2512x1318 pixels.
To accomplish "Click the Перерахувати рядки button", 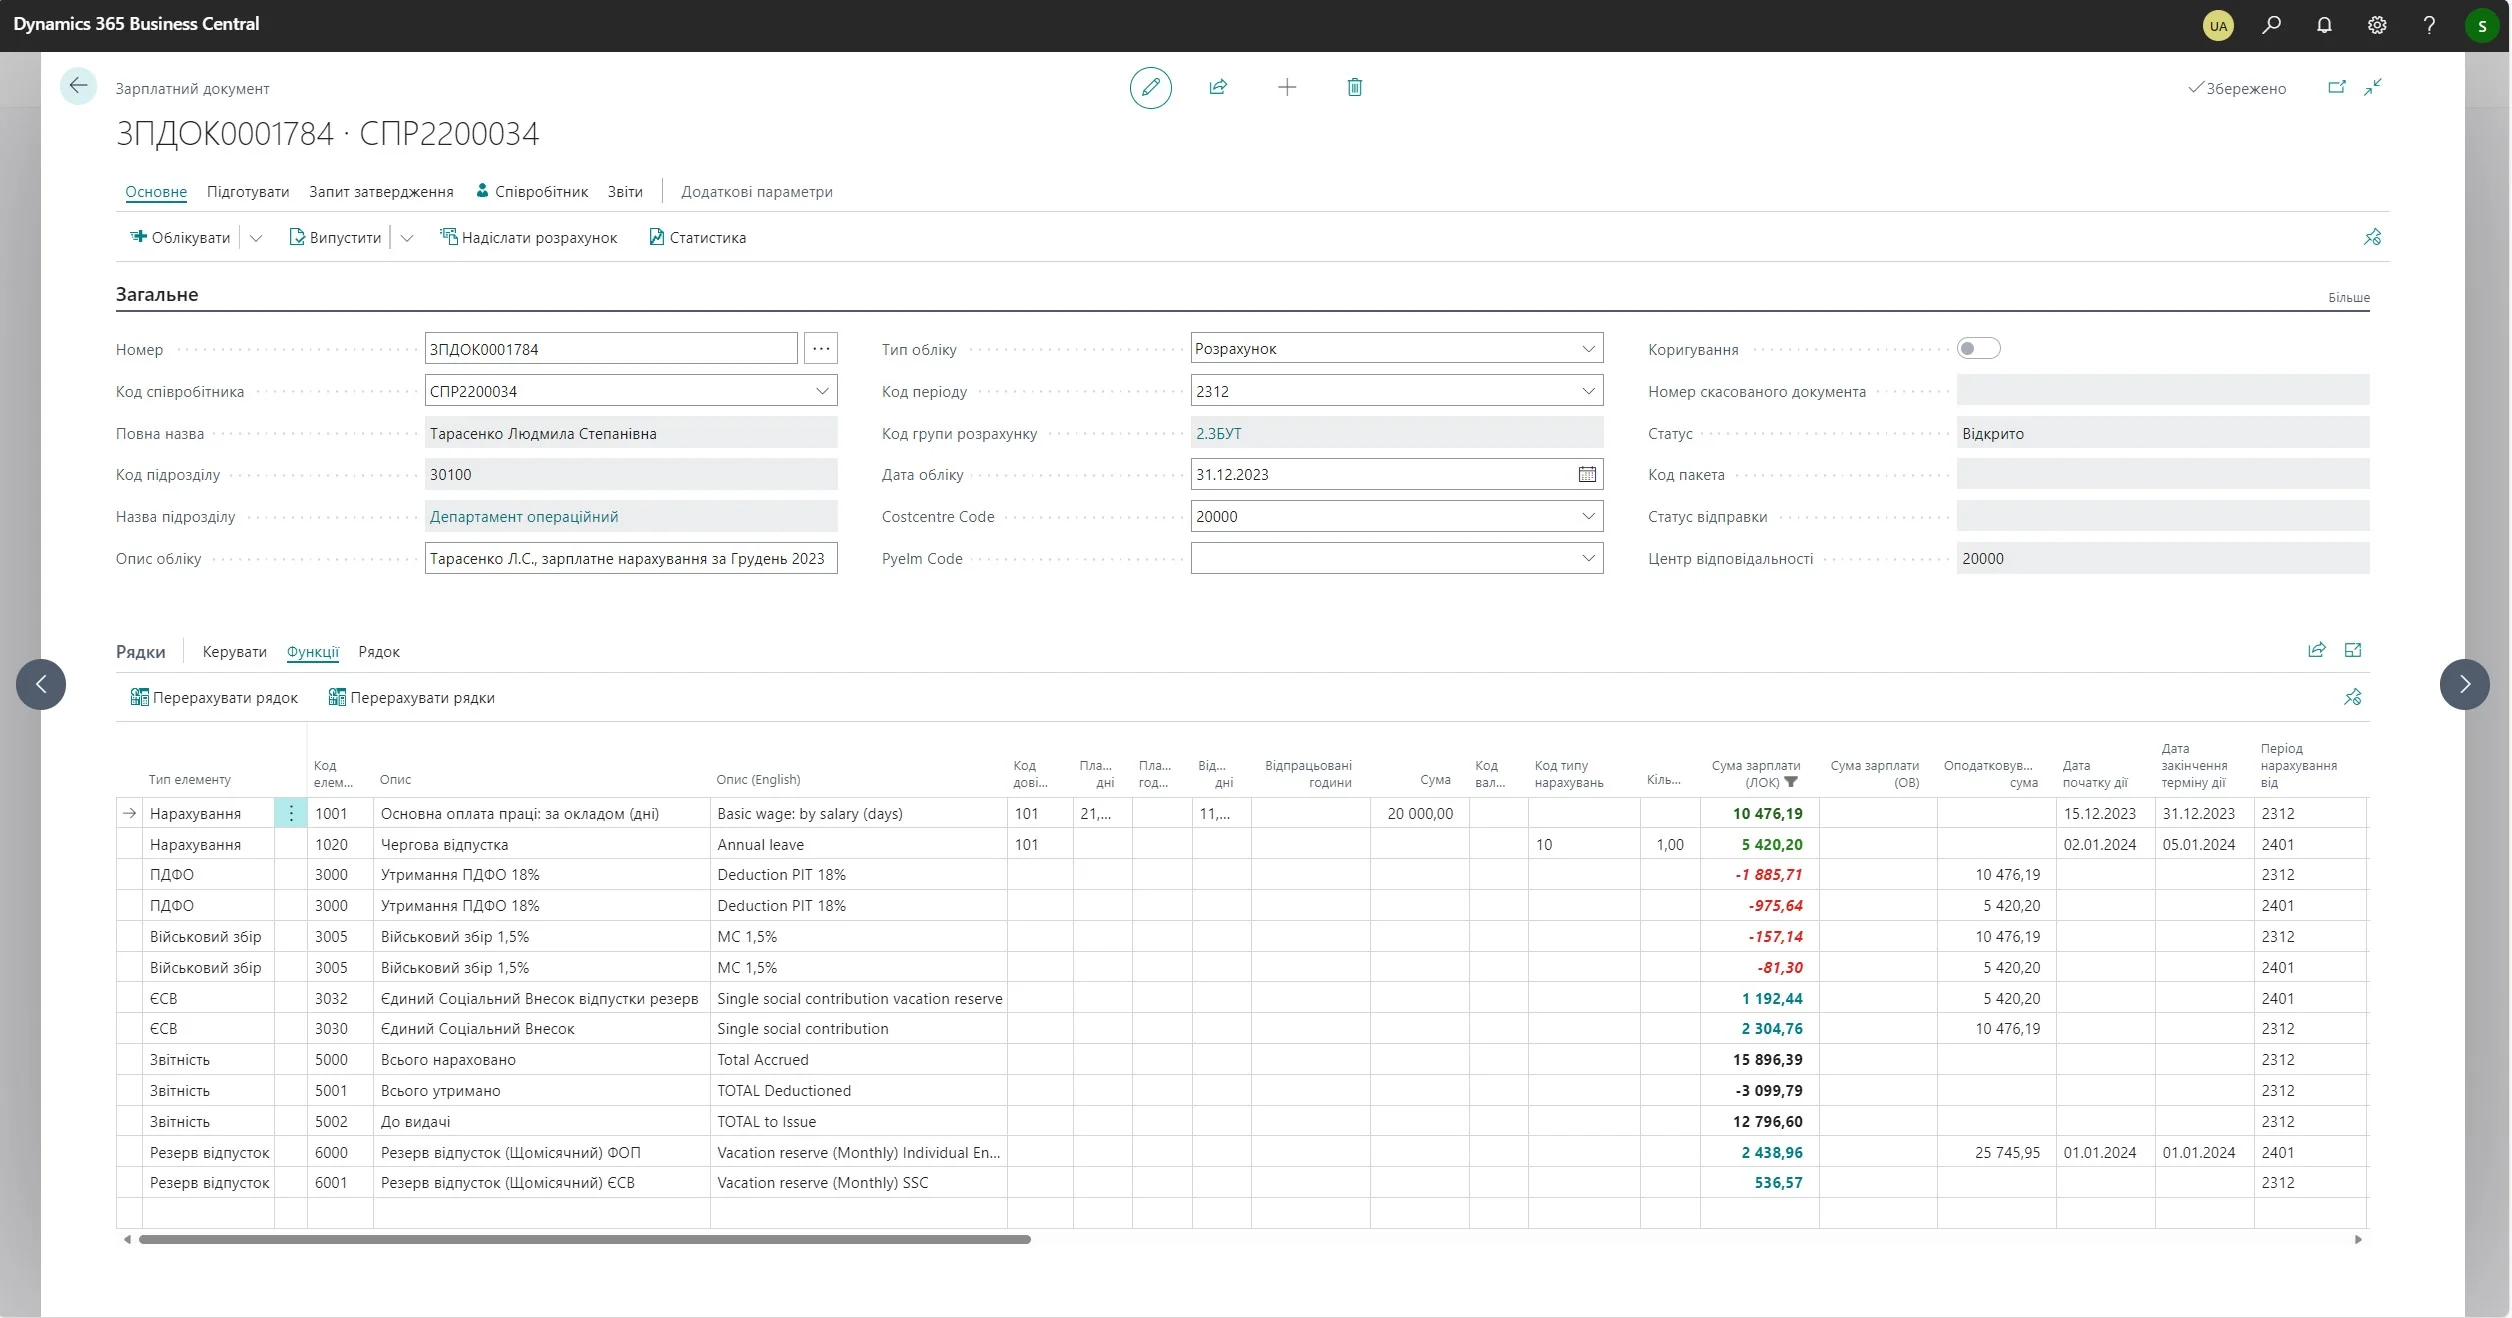I will 412,698.
